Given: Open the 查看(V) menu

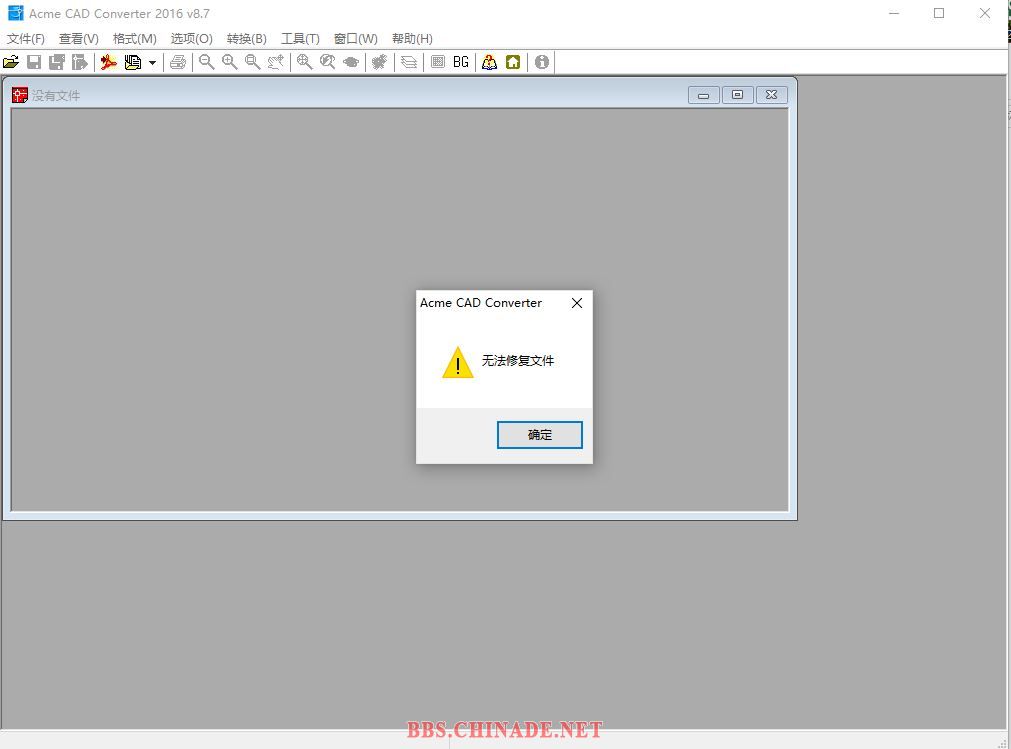Looking at the screenshot, I should click(x=79, y=39).
